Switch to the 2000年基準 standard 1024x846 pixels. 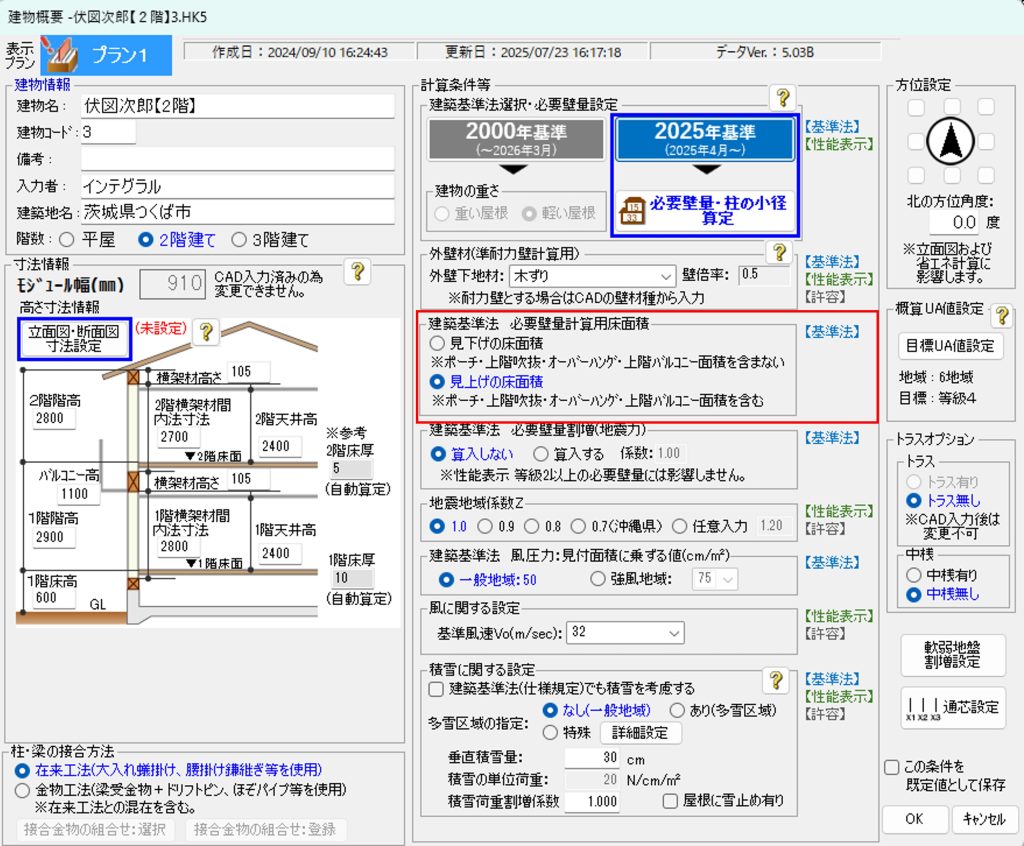point(516,139)
